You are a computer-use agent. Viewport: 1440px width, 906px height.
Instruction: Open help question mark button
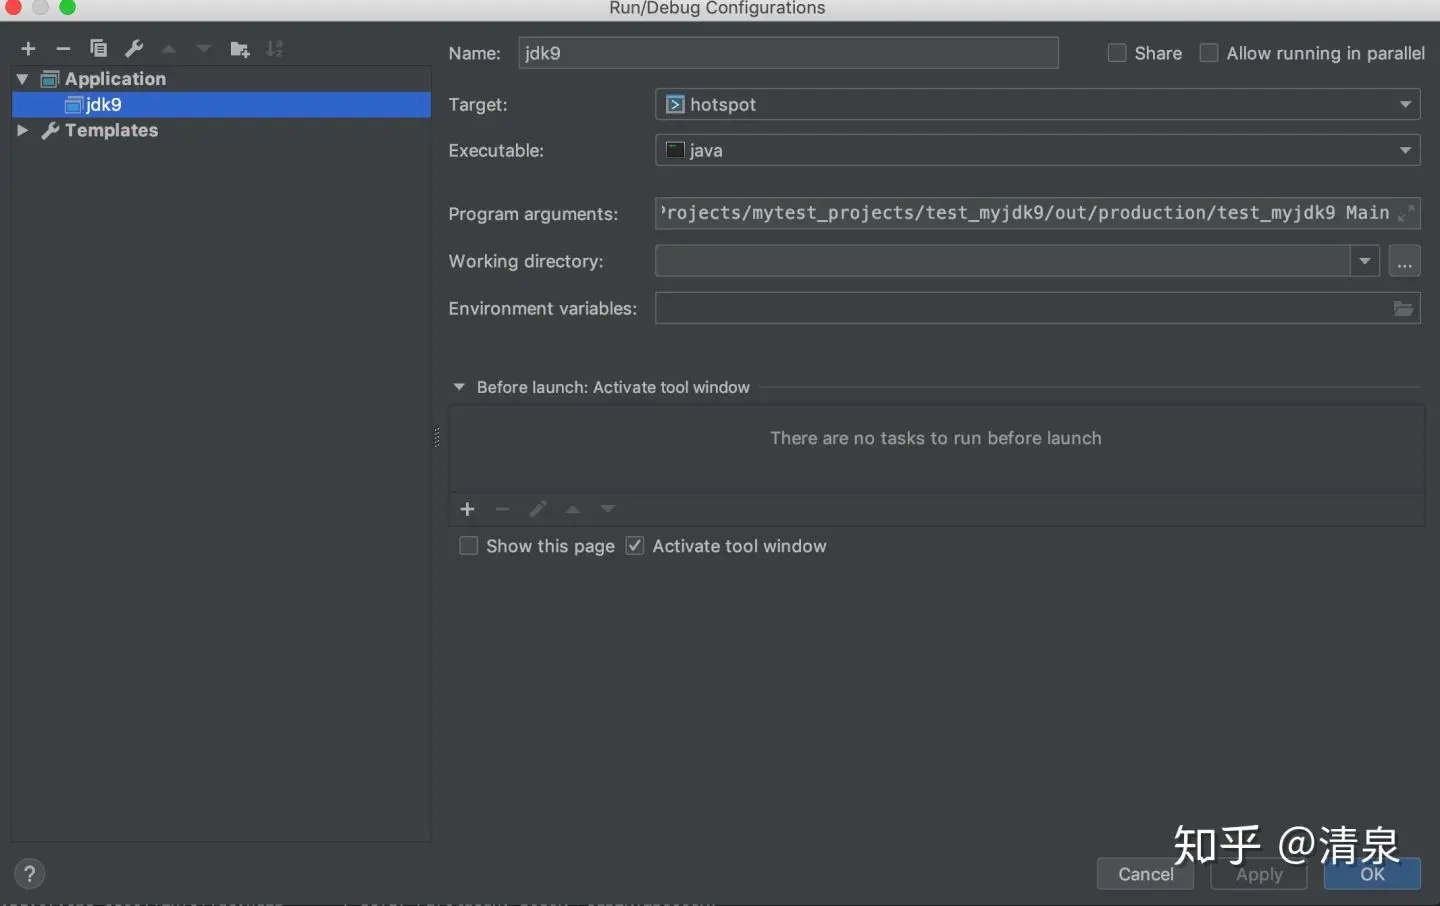click(x=29, y=874)
